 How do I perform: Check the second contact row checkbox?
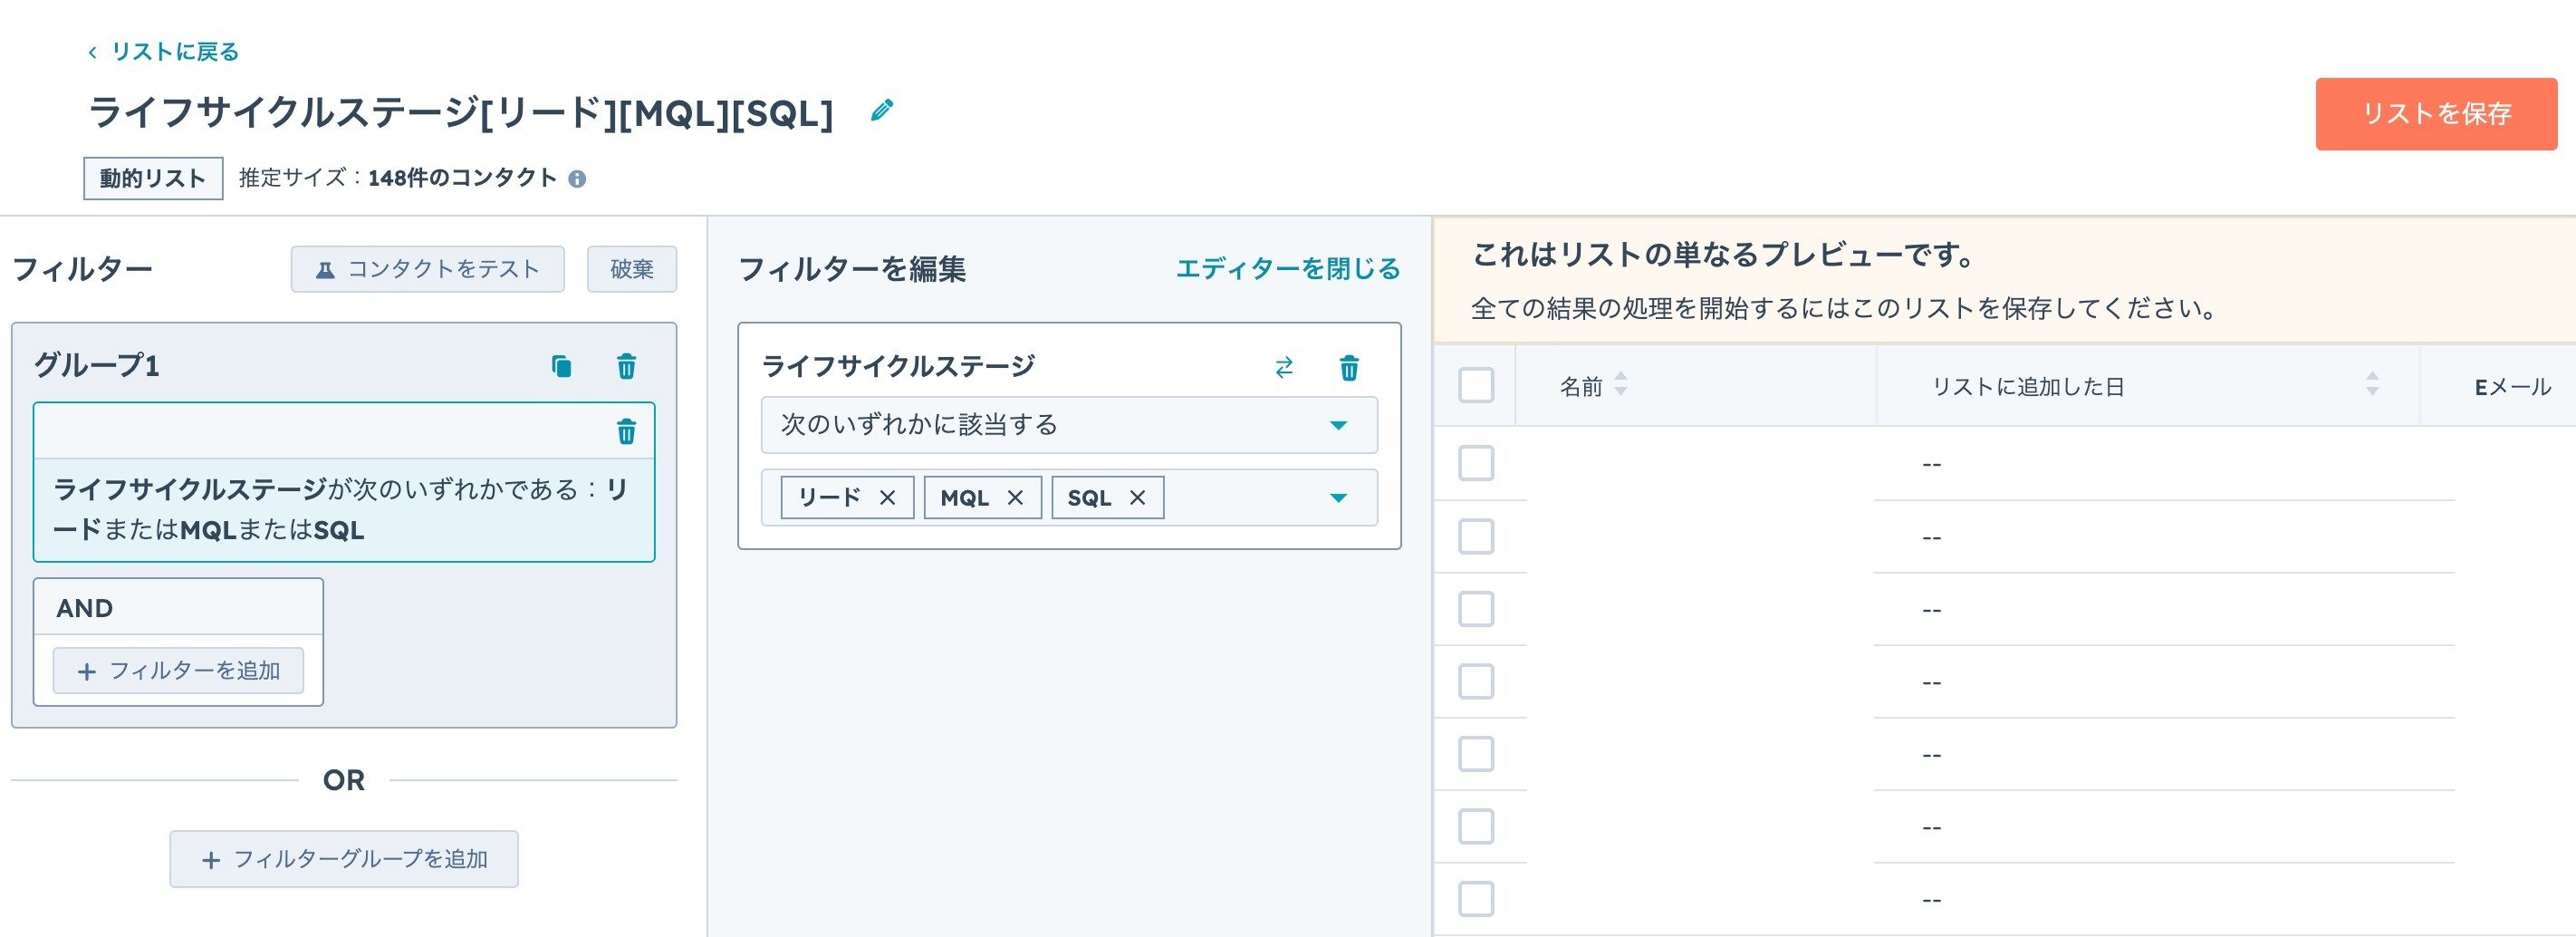tap(1476, 536)
